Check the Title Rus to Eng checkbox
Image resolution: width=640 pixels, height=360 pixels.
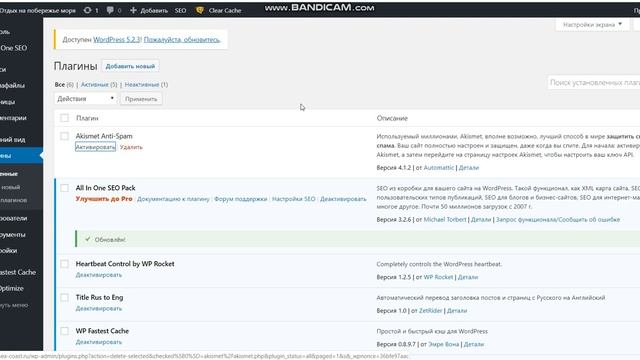pyautogui.click(x=64, y=297)
